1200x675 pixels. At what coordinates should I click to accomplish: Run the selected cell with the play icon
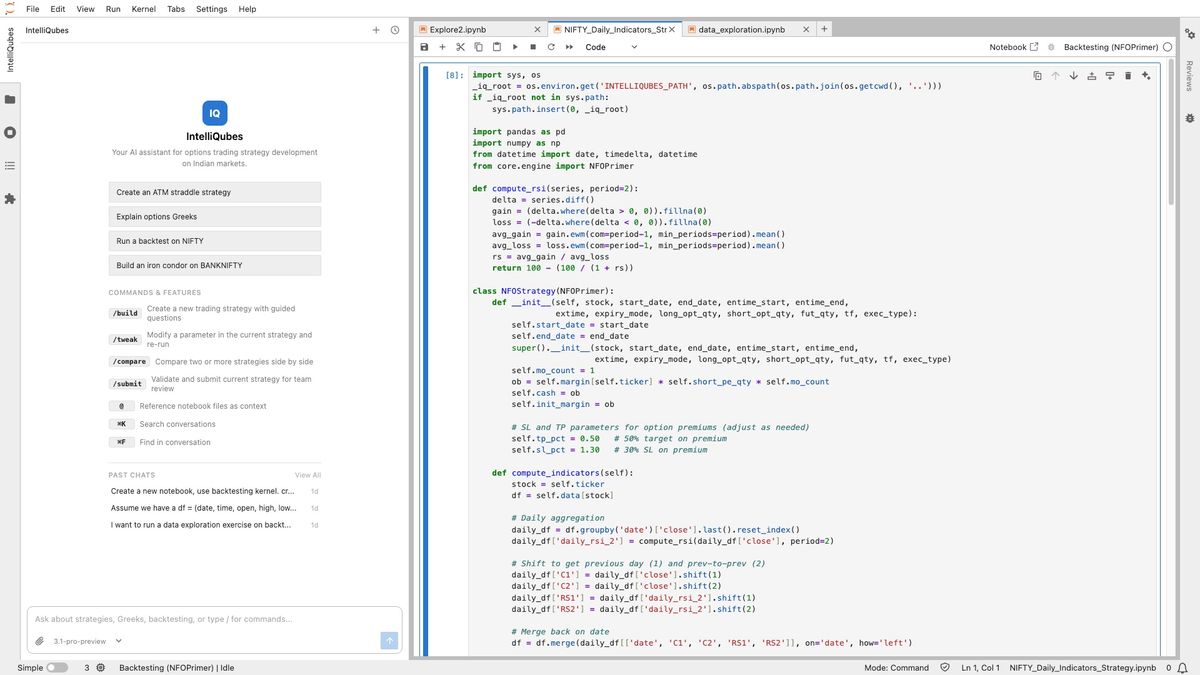515,47
